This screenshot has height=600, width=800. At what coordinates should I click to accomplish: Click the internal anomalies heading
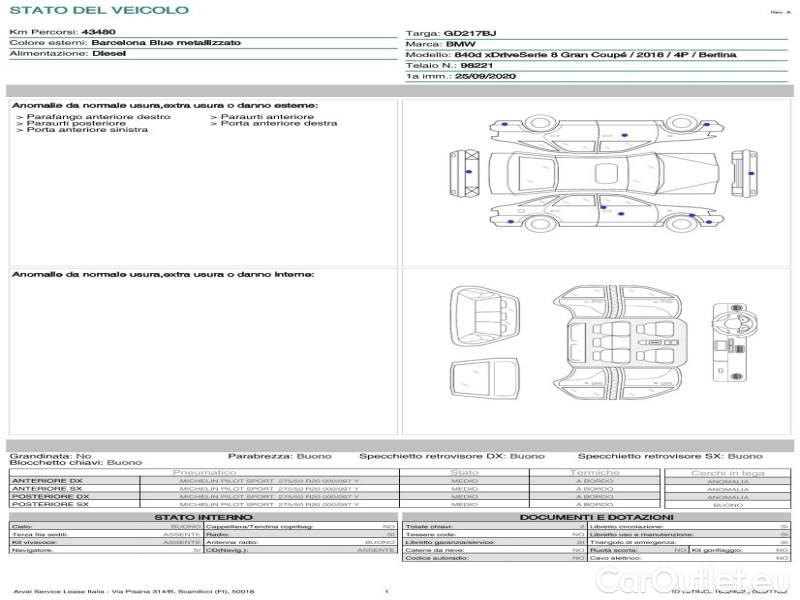pos(163,274)
